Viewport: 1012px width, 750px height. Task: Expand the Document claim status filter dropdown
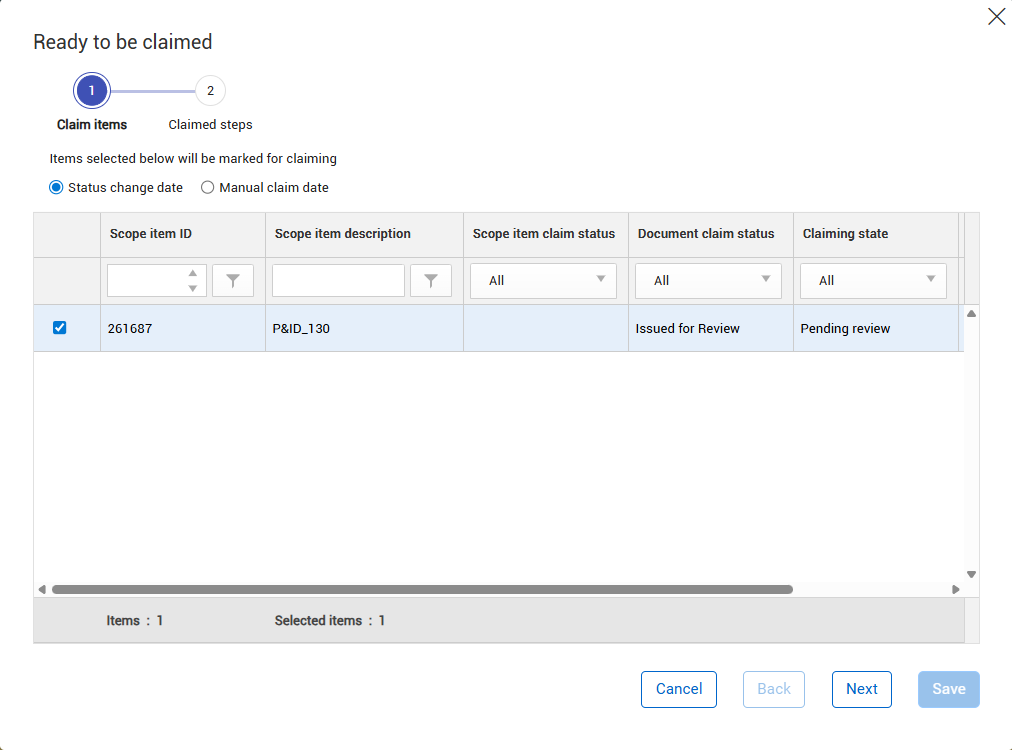point(708,281)
